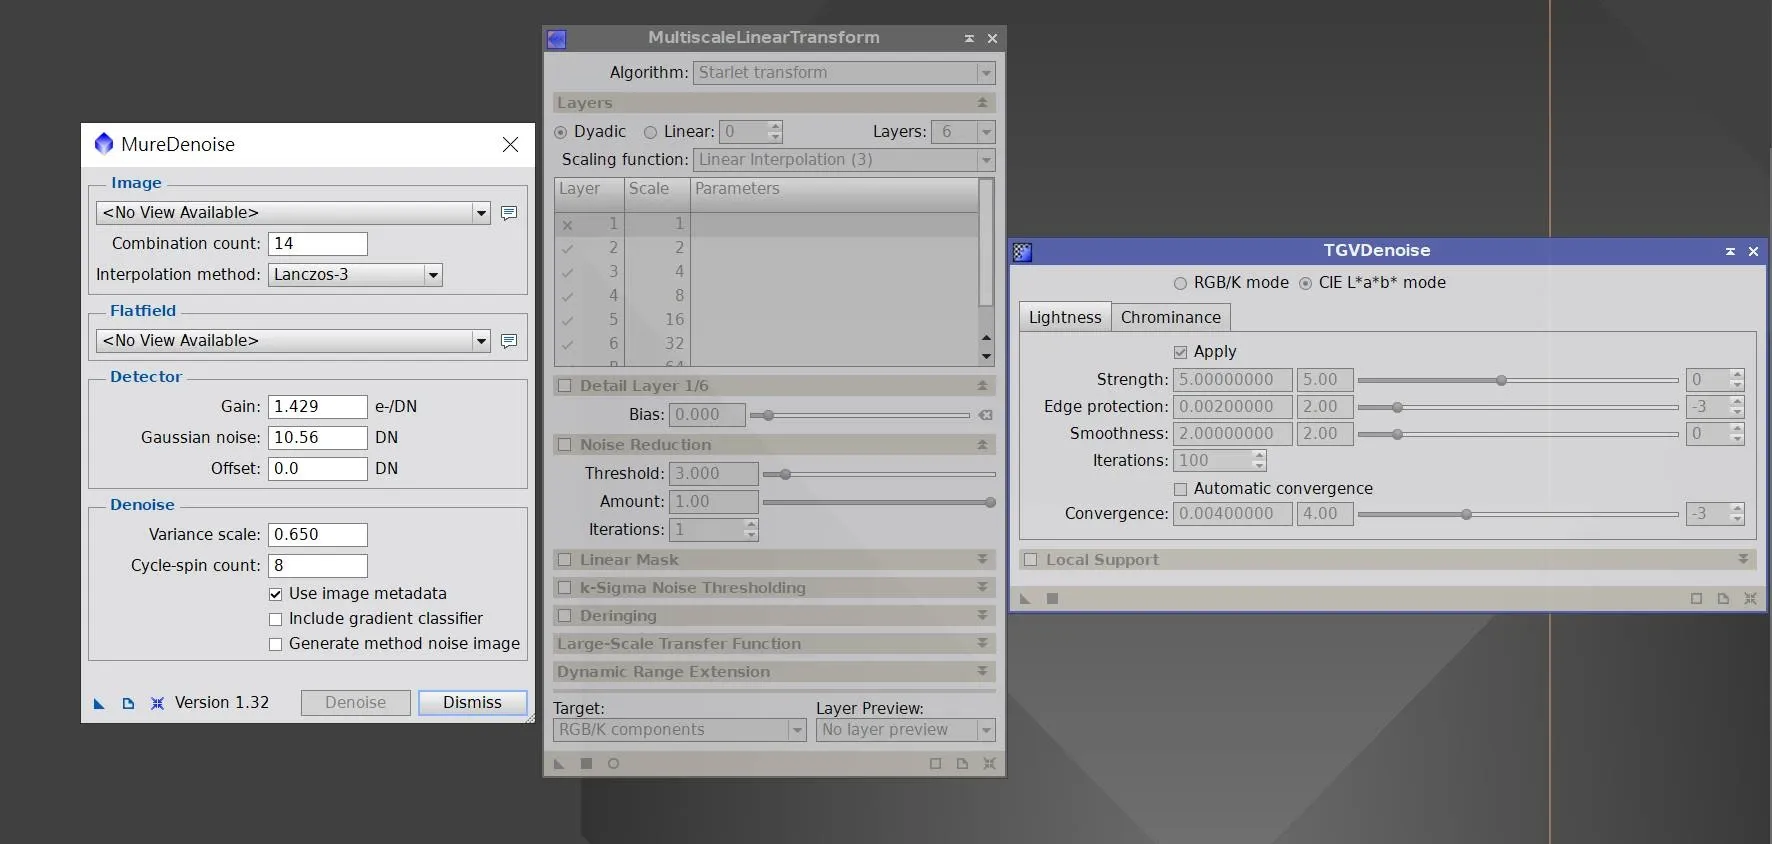The image size is (1772, 844).
Task: Click MultiscaleLinearTransform preferences square icon
Action: pyautogui.click(x=935, y=764)
